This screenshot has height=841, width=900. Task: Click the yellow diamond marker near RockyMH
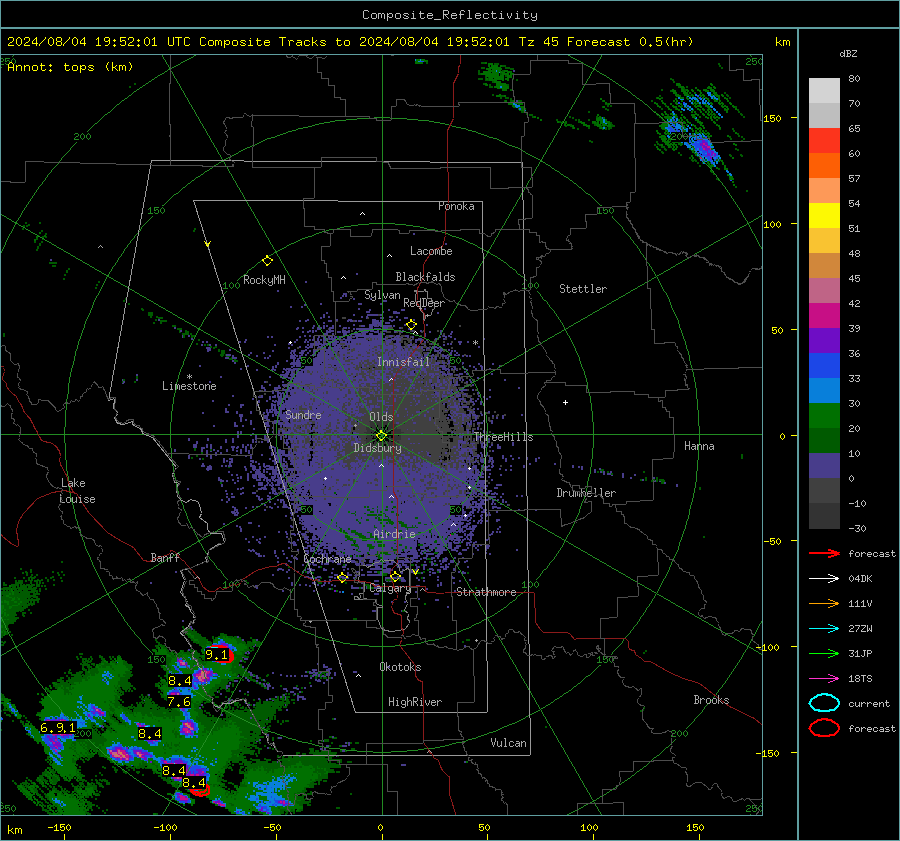pyautogui.click(x=267, y=261)
